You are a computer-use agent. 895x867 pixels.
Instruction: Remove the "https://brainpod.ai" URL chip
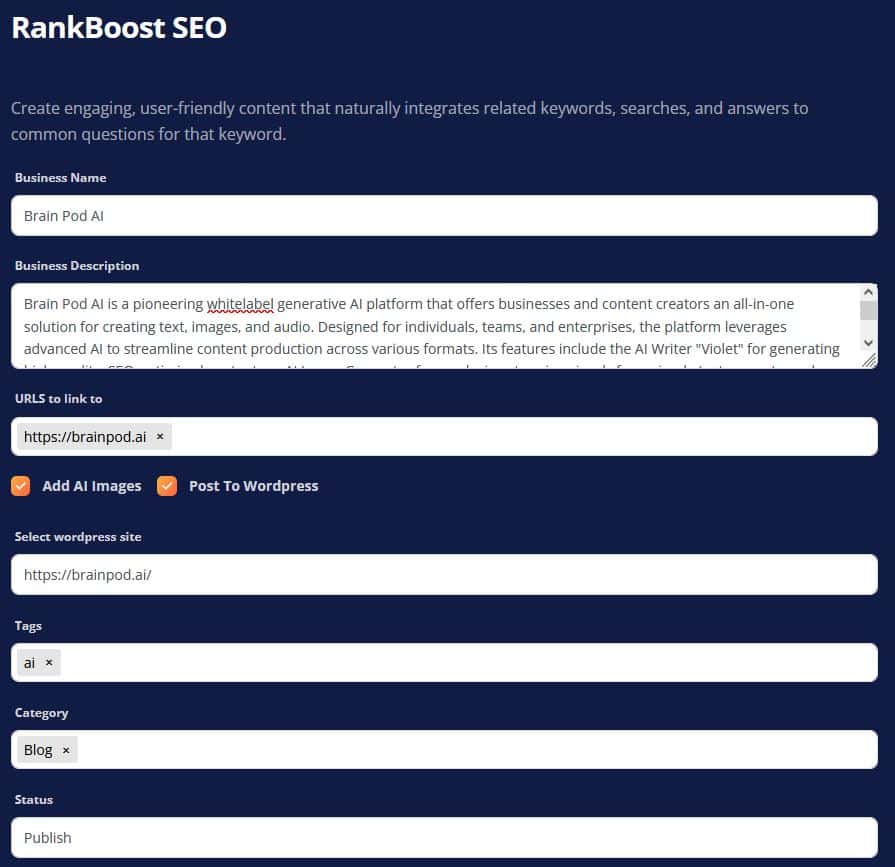click(160, 436)
